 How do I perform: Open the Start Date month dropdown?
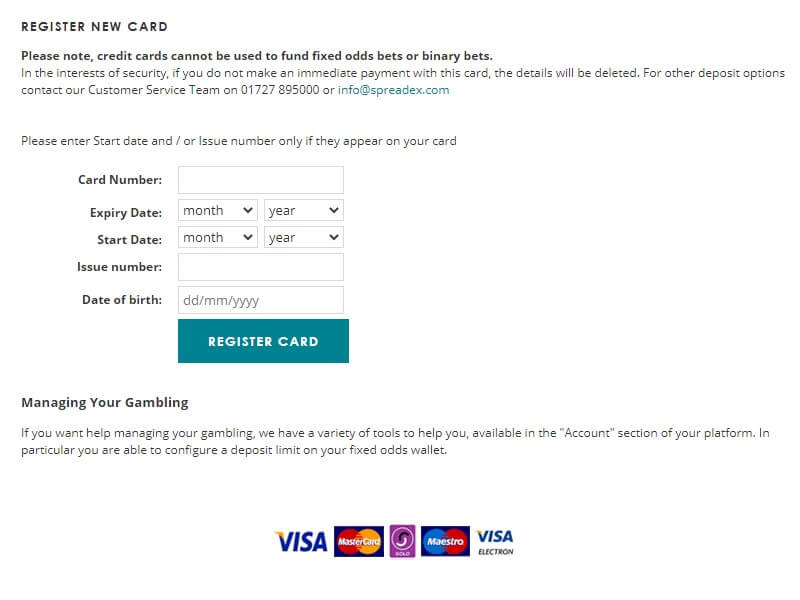tap(218, 237)
